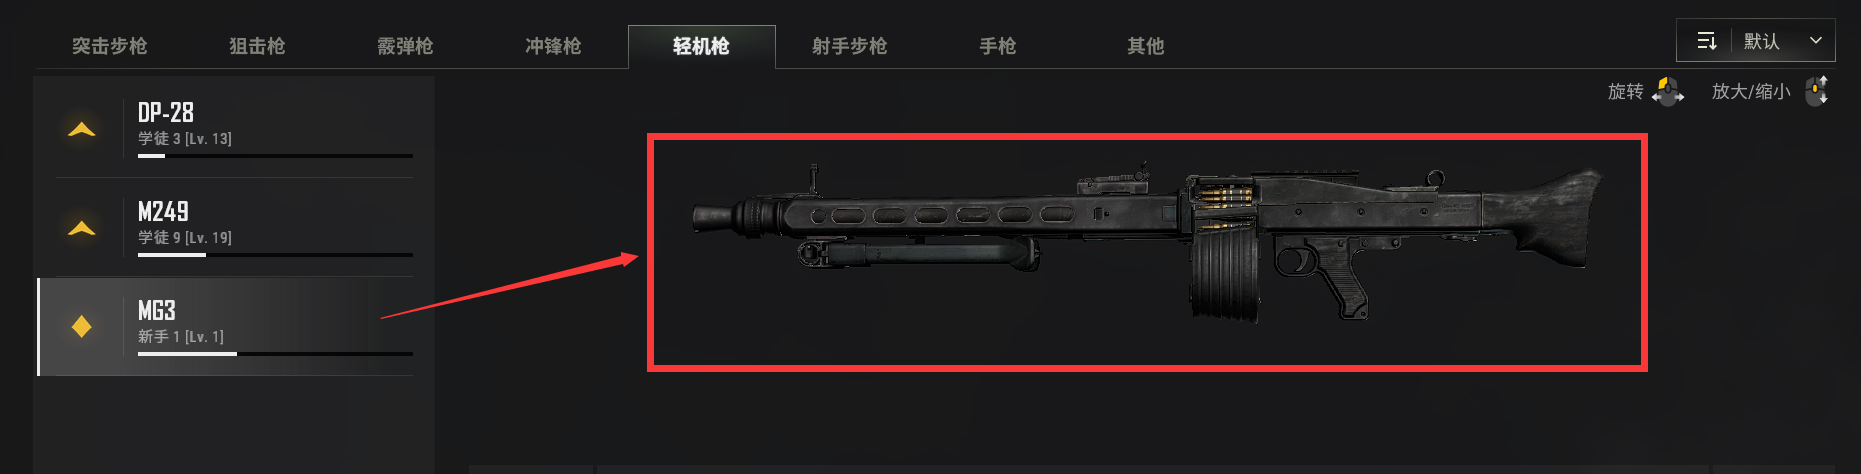Select the M249 weapon entry
The image size is (1861, 474).
236,227
